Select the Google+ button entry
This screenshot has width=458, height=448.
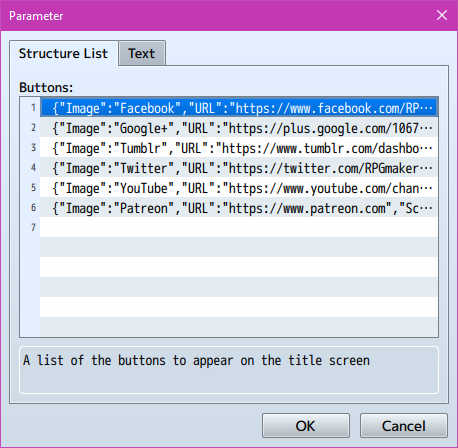(x=239, y=127)
